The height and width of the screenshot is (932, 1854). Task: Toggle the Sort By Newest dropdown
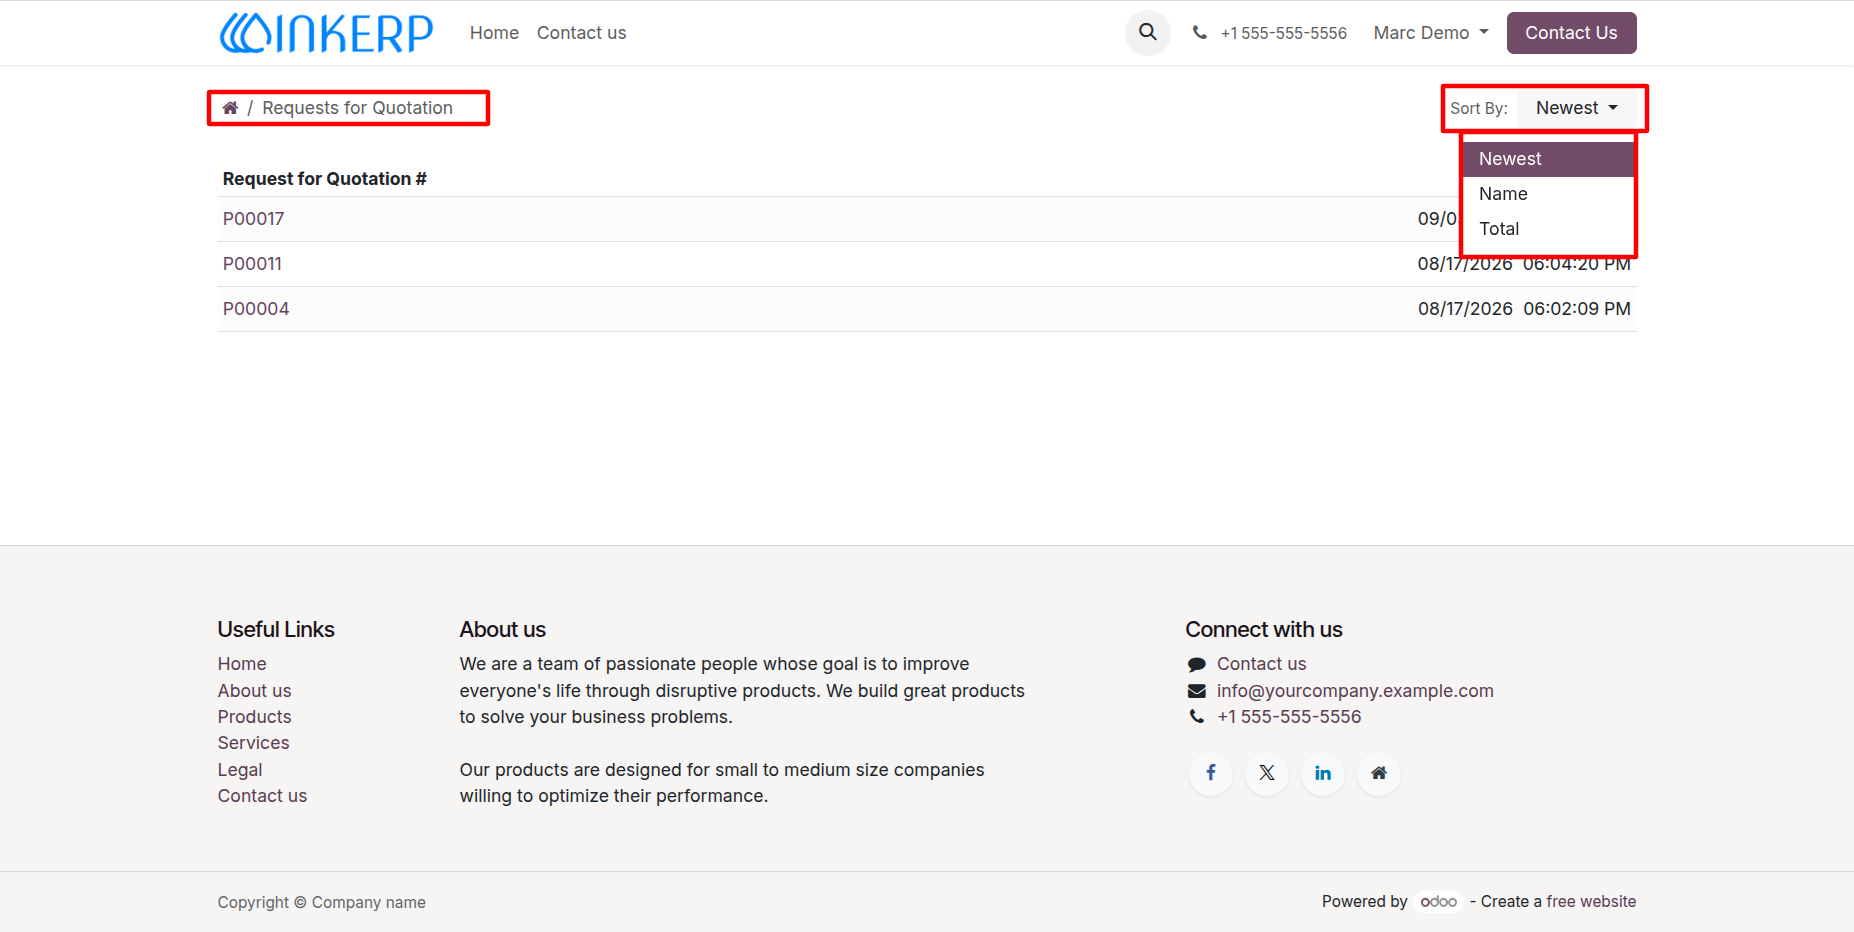1577,108
